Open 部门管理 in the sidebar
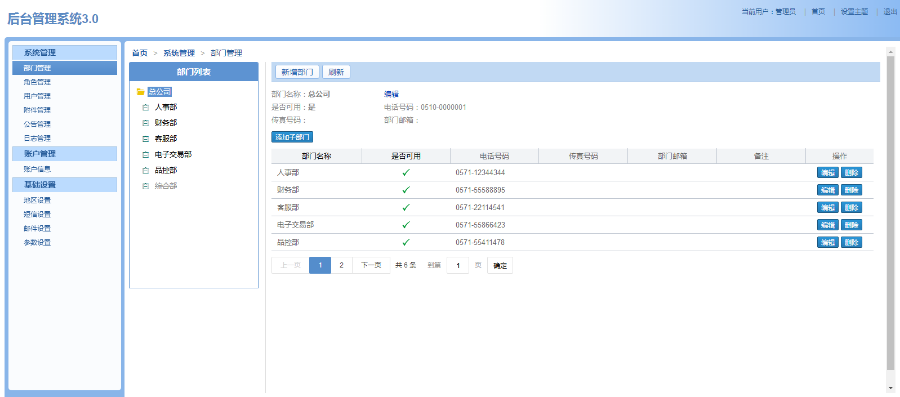900x397 pixels. point(64,68)
